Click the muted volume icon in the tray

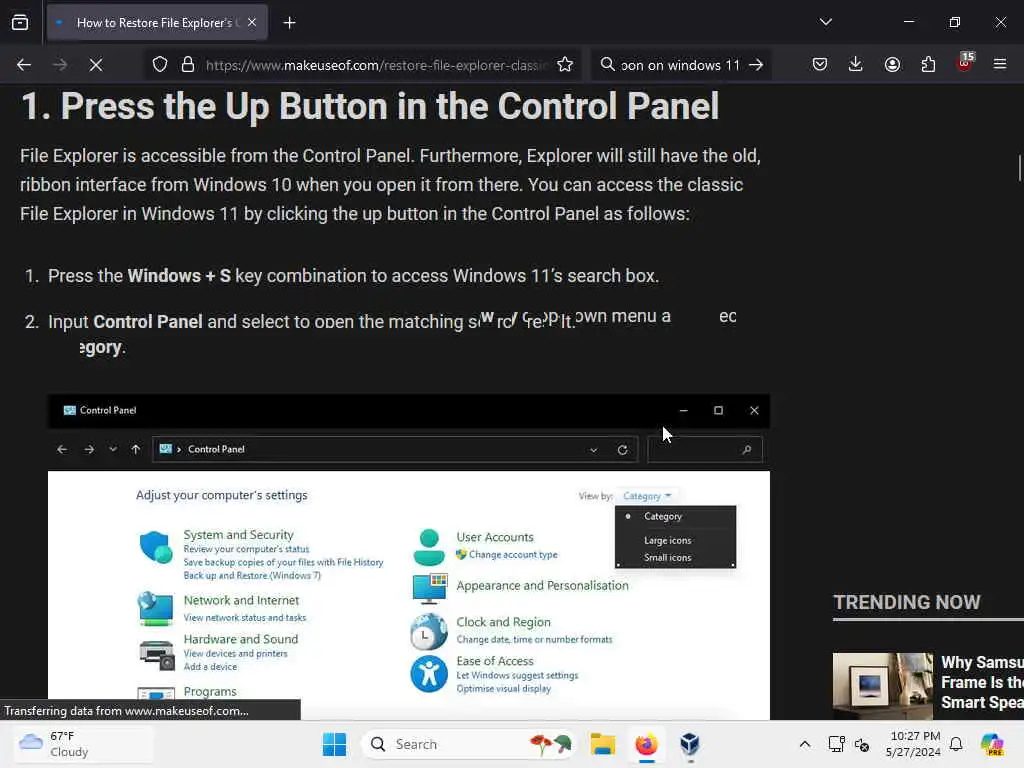(x=862, y=744)
